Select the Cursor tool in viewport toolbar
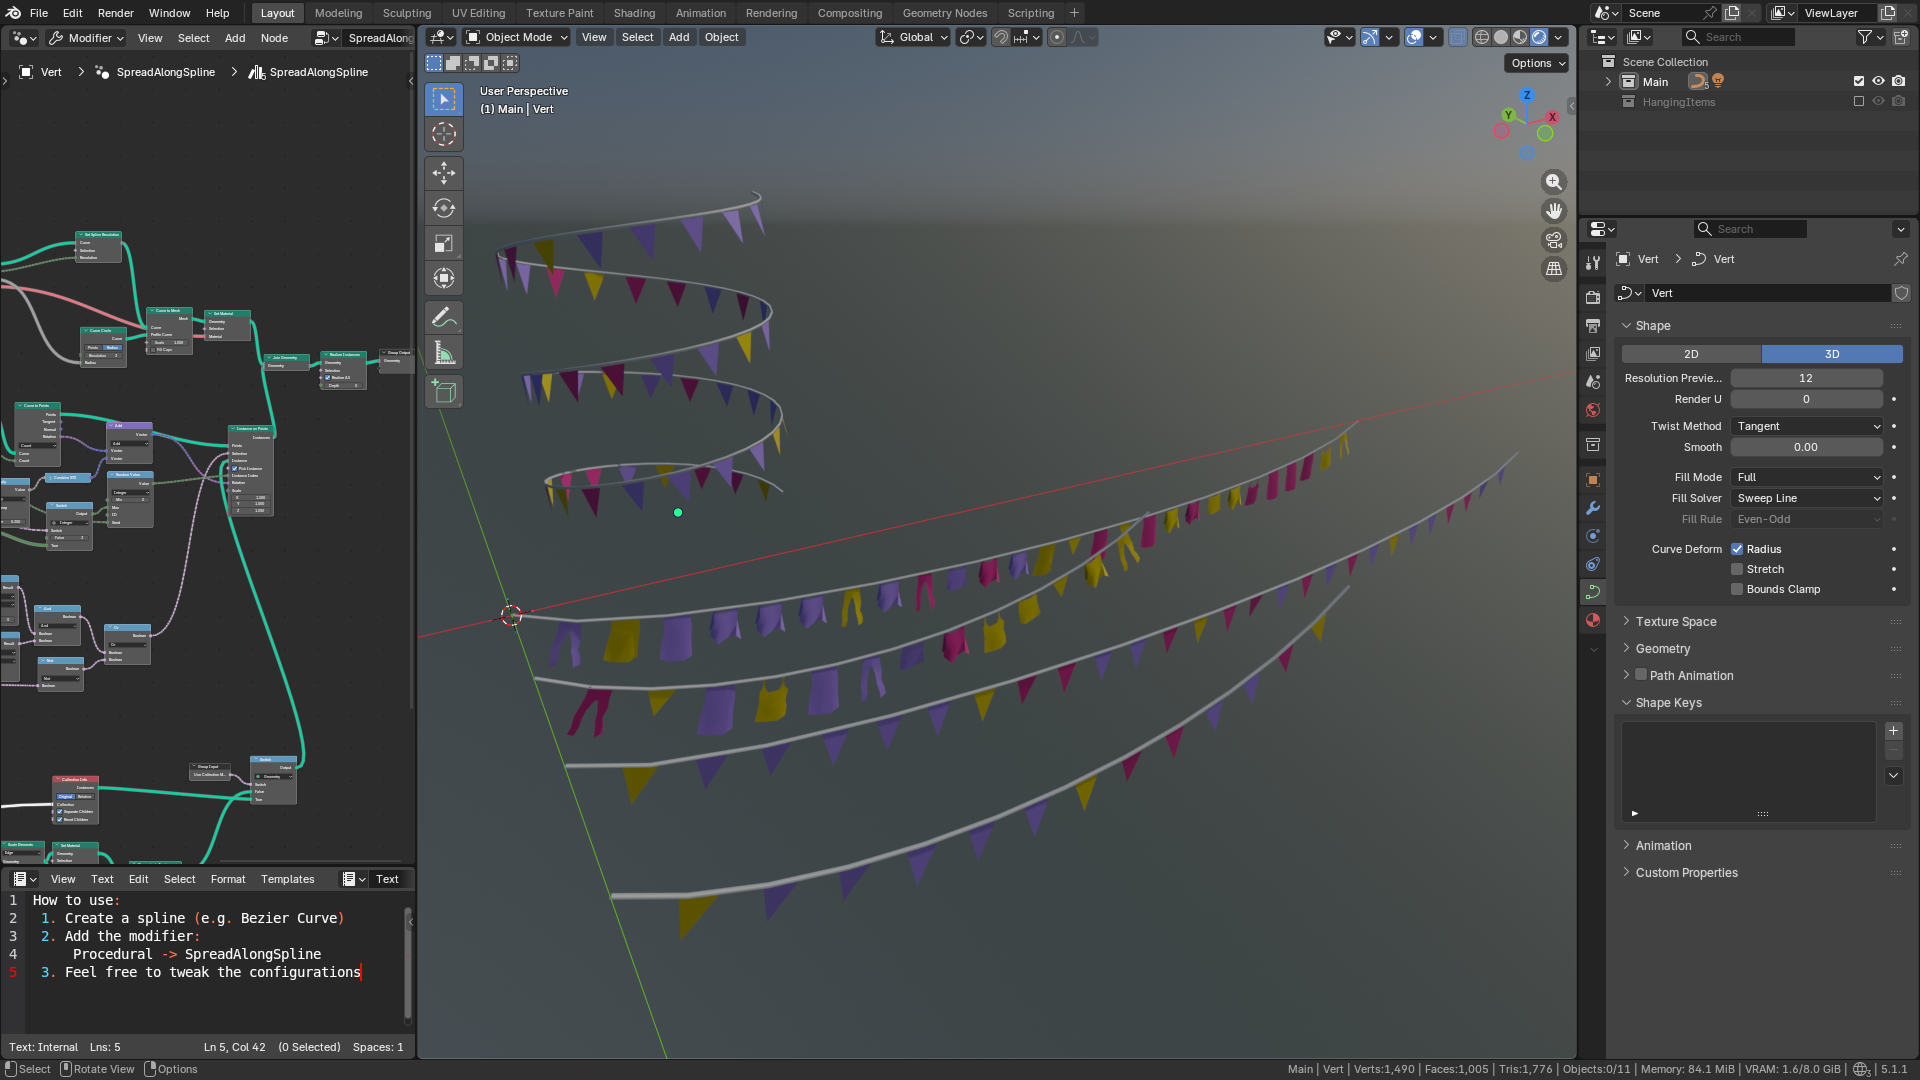 click(x=444, y=134)
